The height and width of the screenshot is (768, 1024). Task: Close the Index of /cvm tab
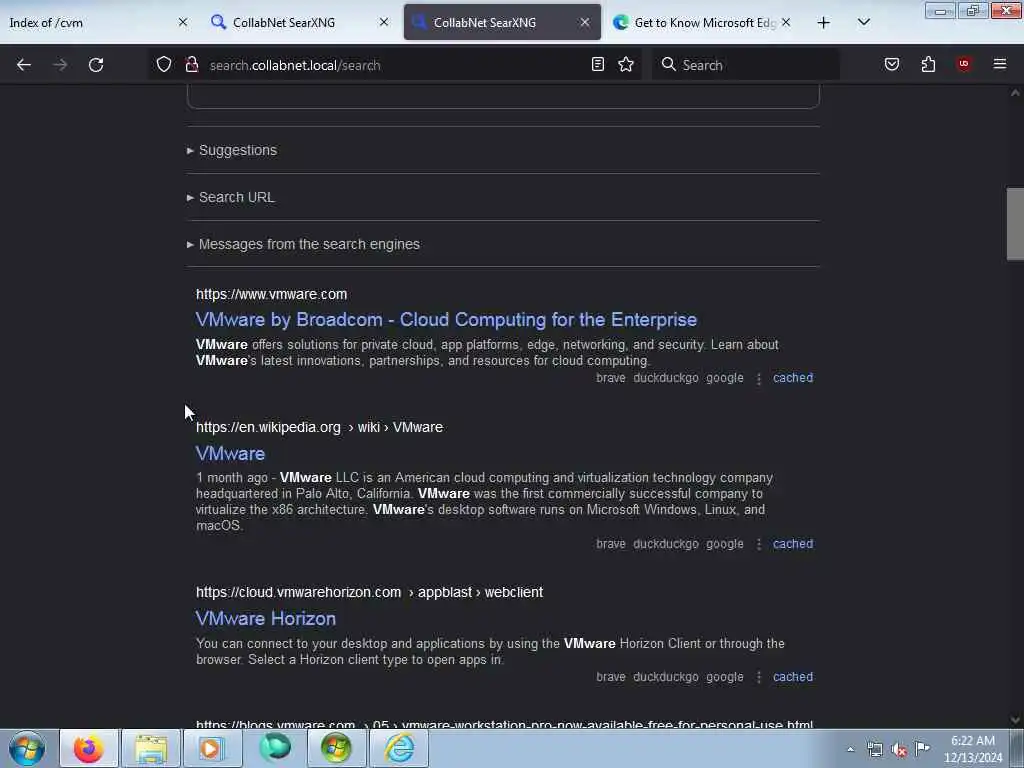point(183,22)
